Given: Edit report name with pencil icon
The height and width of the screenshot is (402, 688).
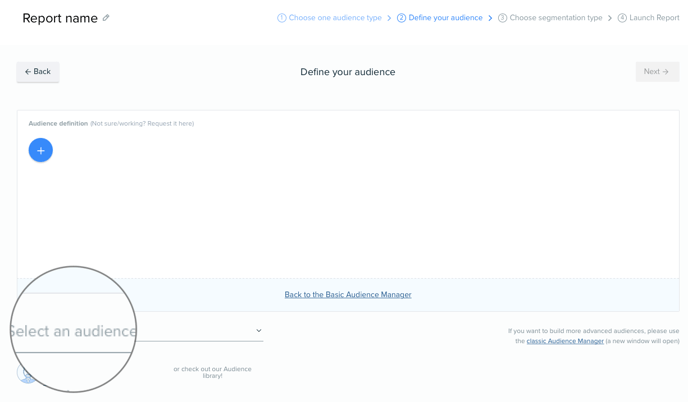Looking at the screenshot, I should (x=106, y=18).
